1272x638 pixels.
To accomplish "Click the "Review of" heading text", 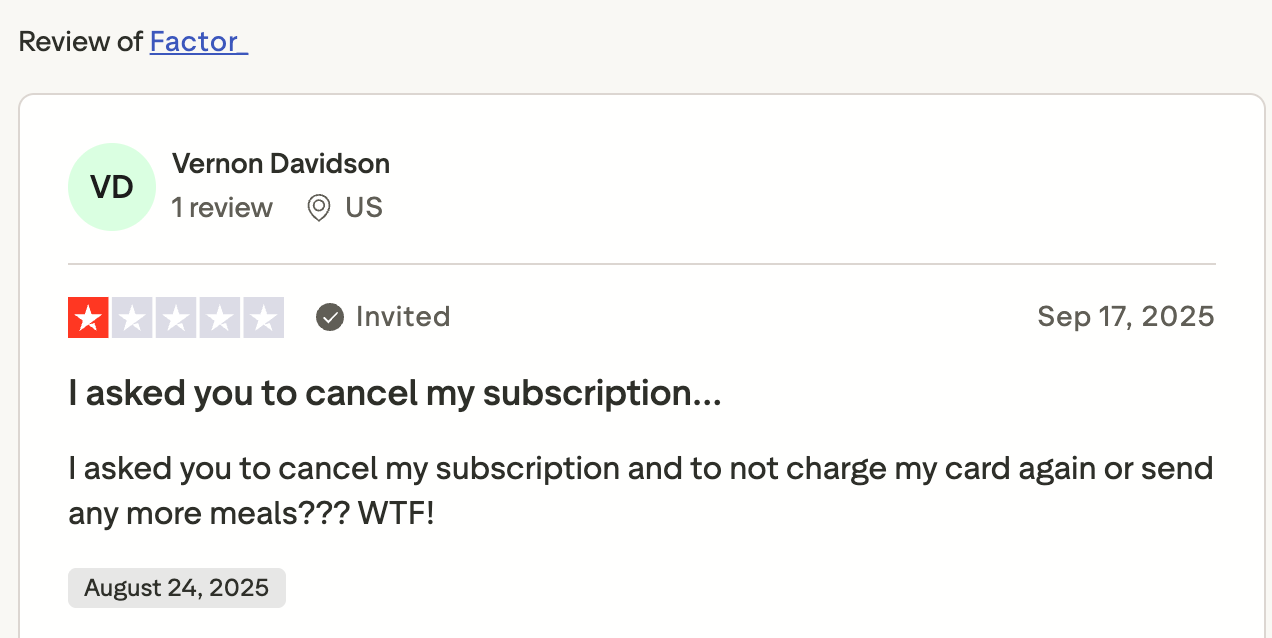I will coord(81,42).
